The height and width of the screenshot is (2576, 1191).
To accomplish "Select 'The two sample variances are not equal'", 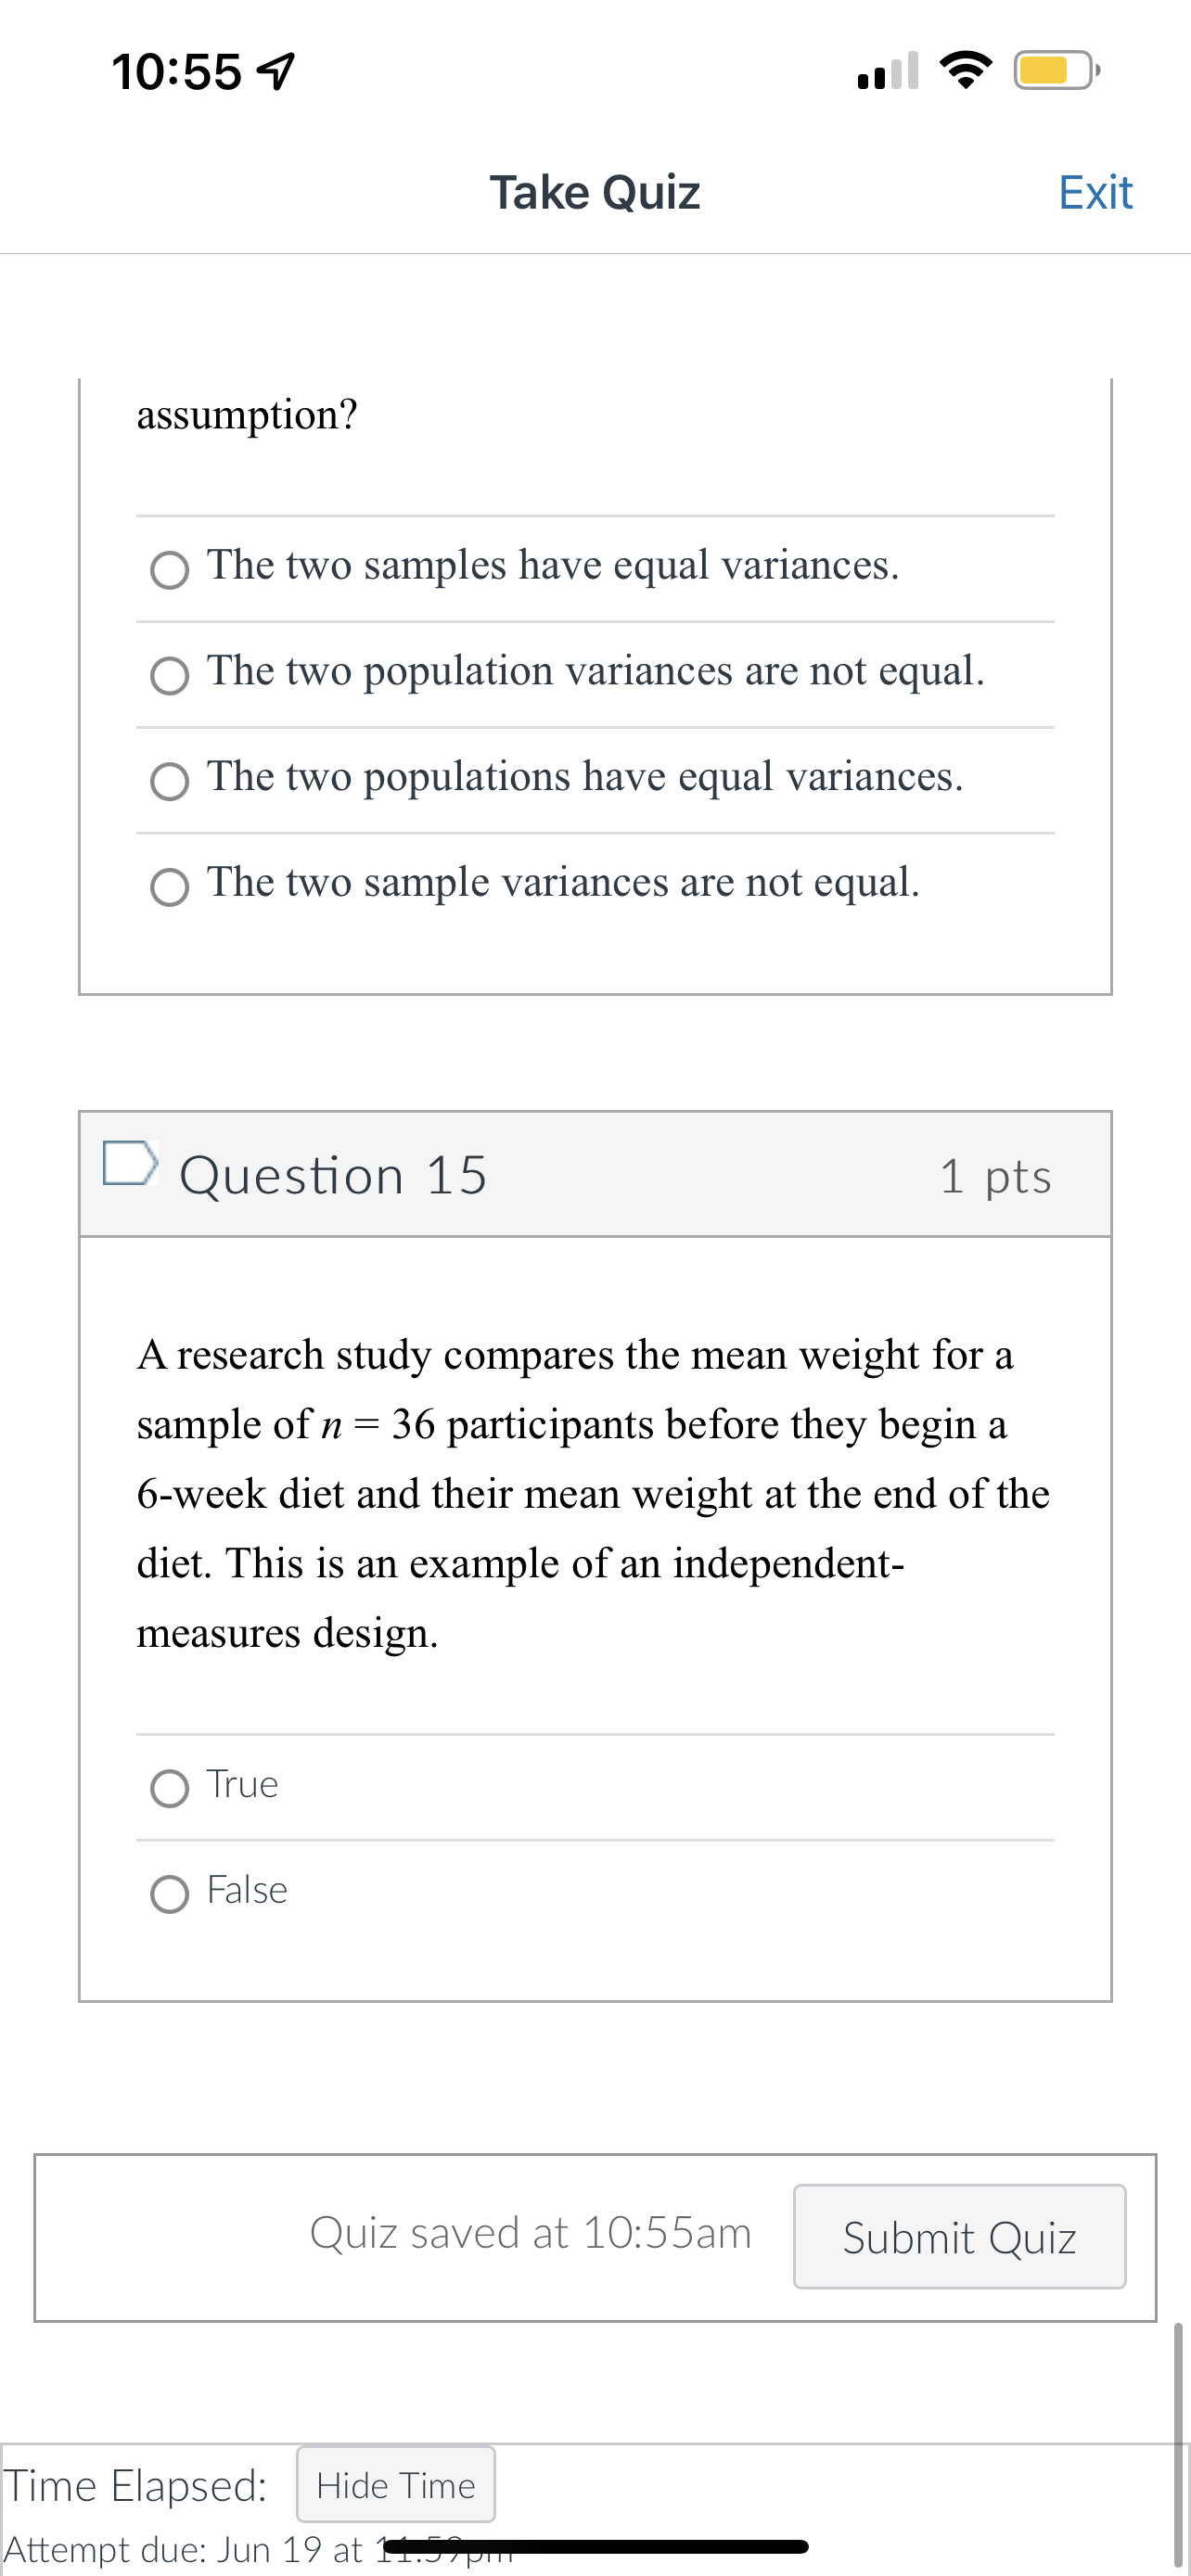I will click(171, 886).
